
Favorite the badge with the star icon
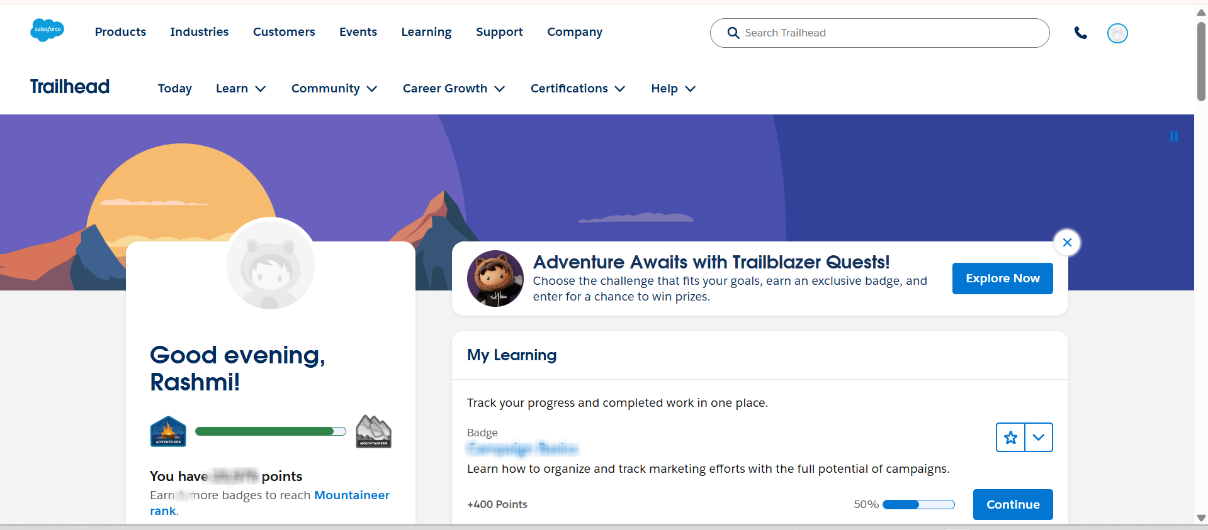click(x=1010, y=437)
